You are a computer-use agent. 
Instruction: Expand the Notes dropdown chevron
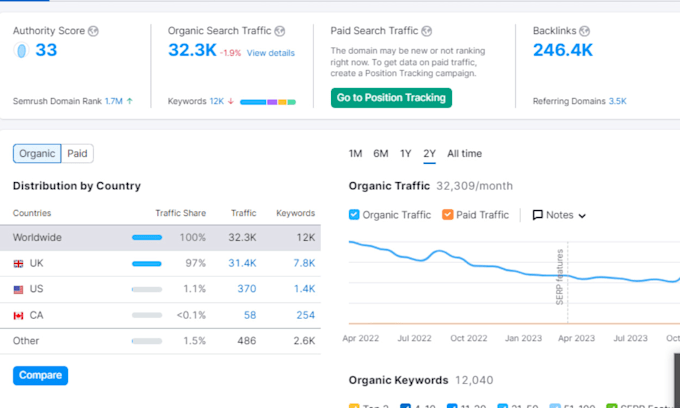[582, 215]
